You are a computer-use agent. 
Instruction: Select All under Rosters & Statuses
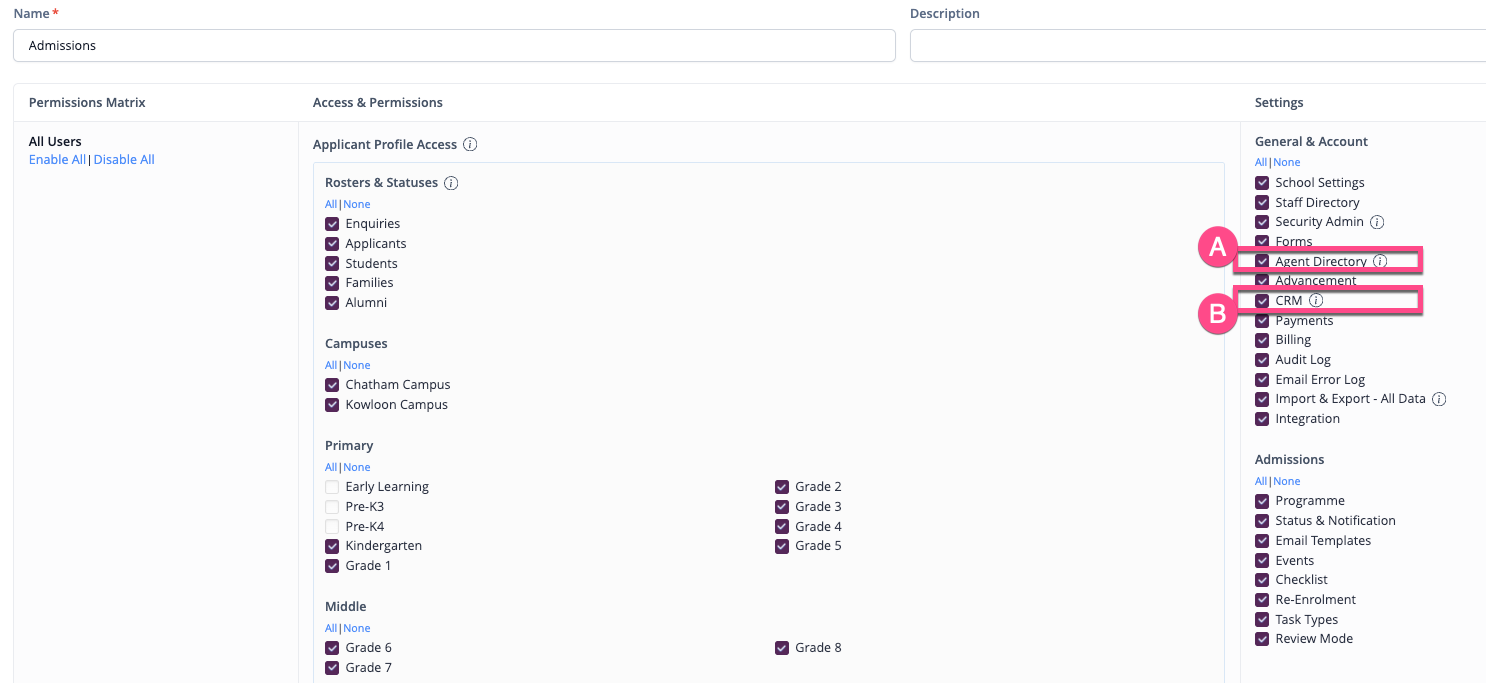click(331, 204)
